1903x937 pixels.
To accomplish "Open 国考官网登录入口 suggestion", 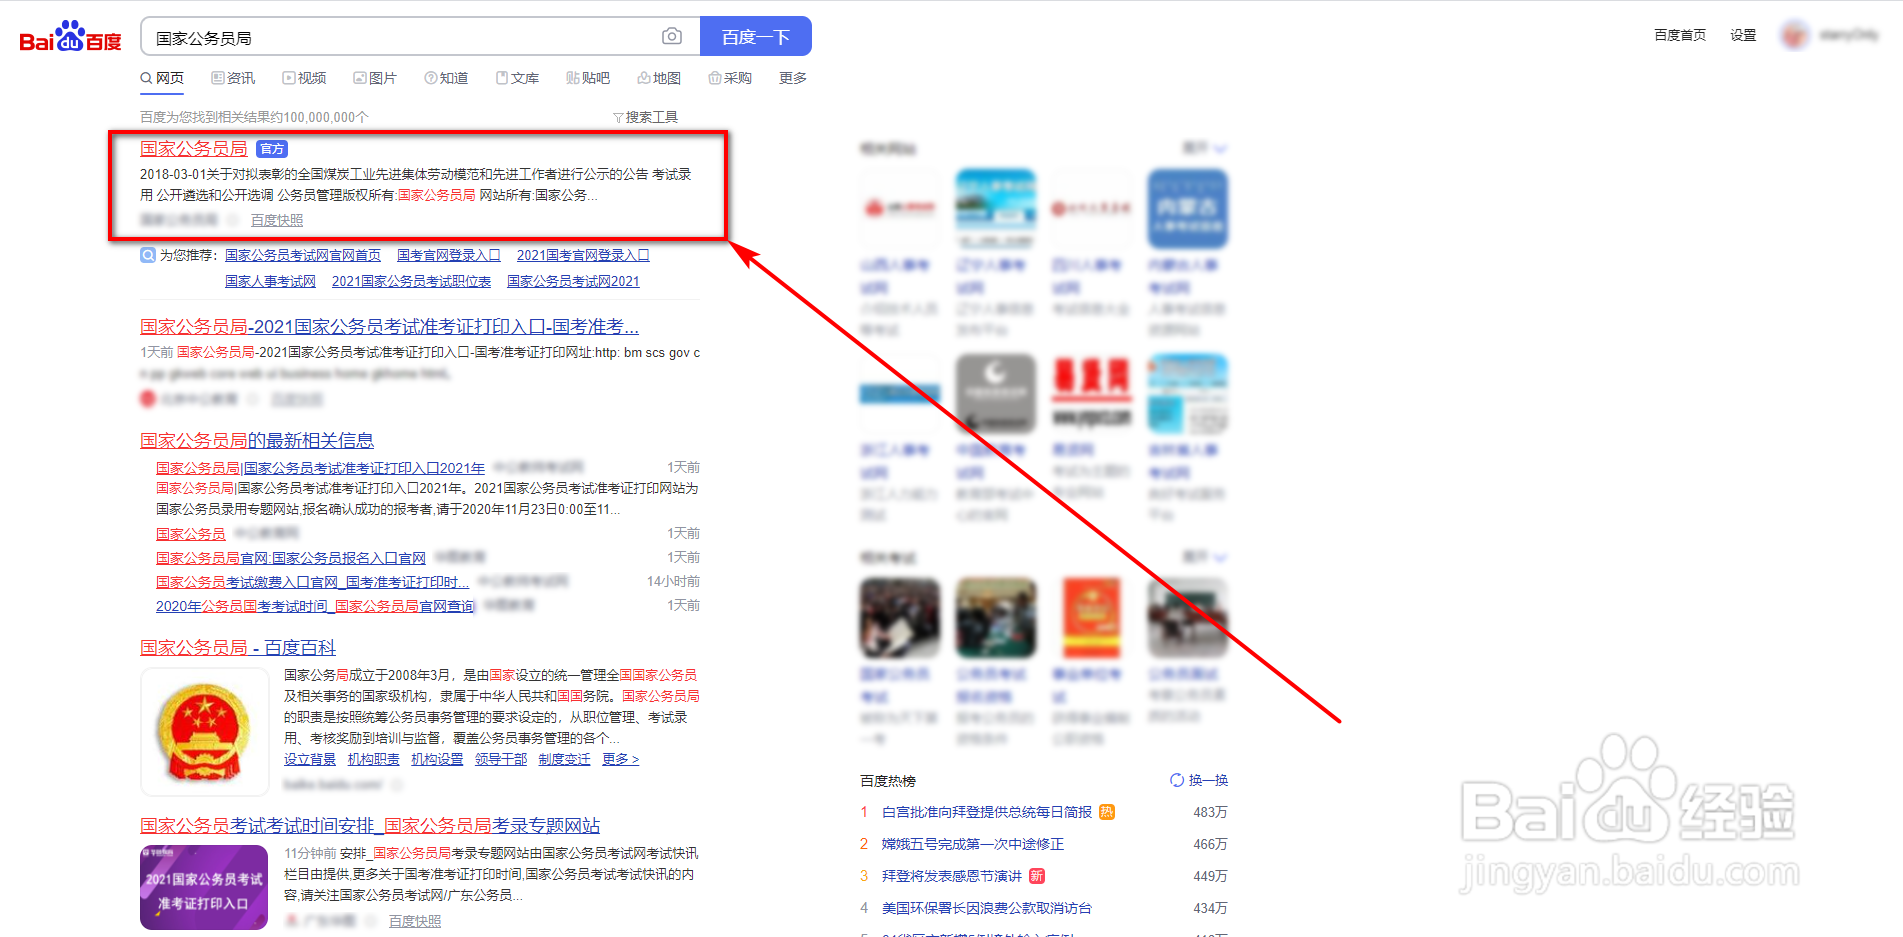I will (x=448, y=255).
